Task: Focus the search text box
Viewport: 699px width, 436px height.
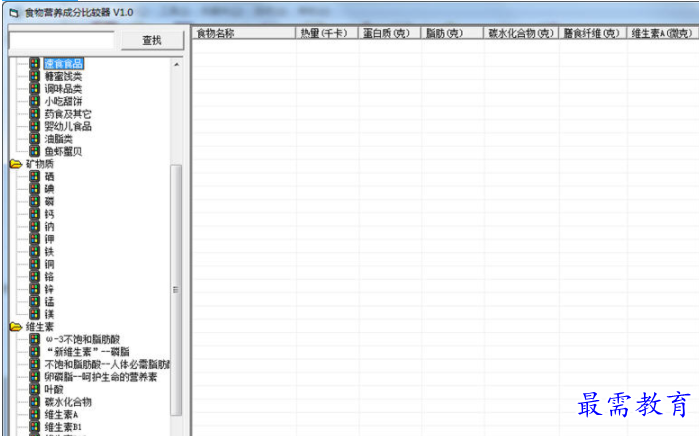Action: pyautogui.click(x=62, y=40)
